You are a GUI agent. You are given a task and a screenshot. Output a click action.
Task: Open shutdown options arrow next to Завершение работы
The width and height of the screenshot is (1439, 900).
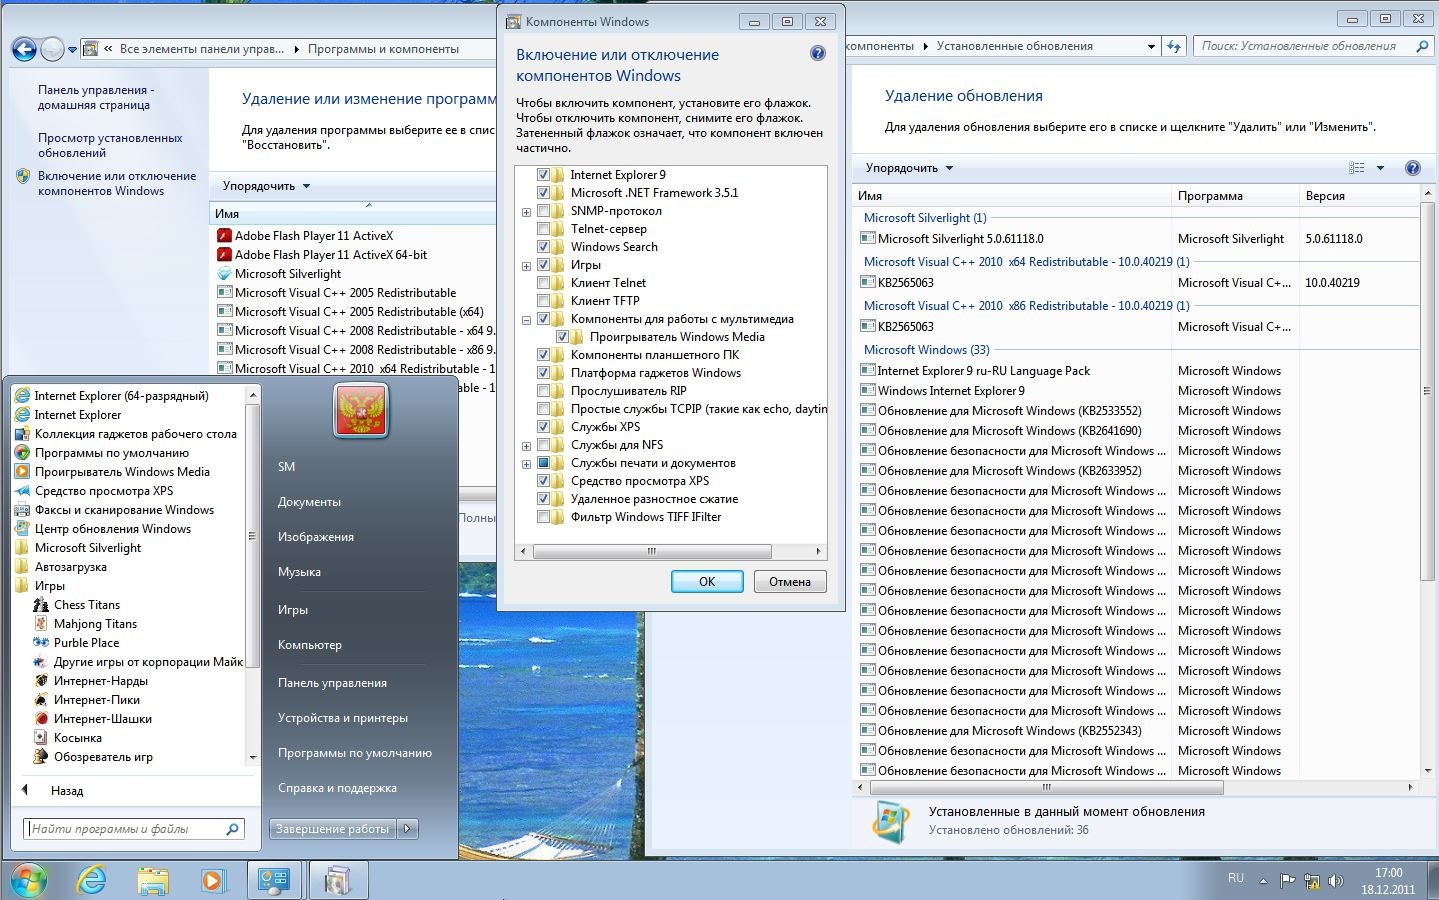(x=407, y=829)
